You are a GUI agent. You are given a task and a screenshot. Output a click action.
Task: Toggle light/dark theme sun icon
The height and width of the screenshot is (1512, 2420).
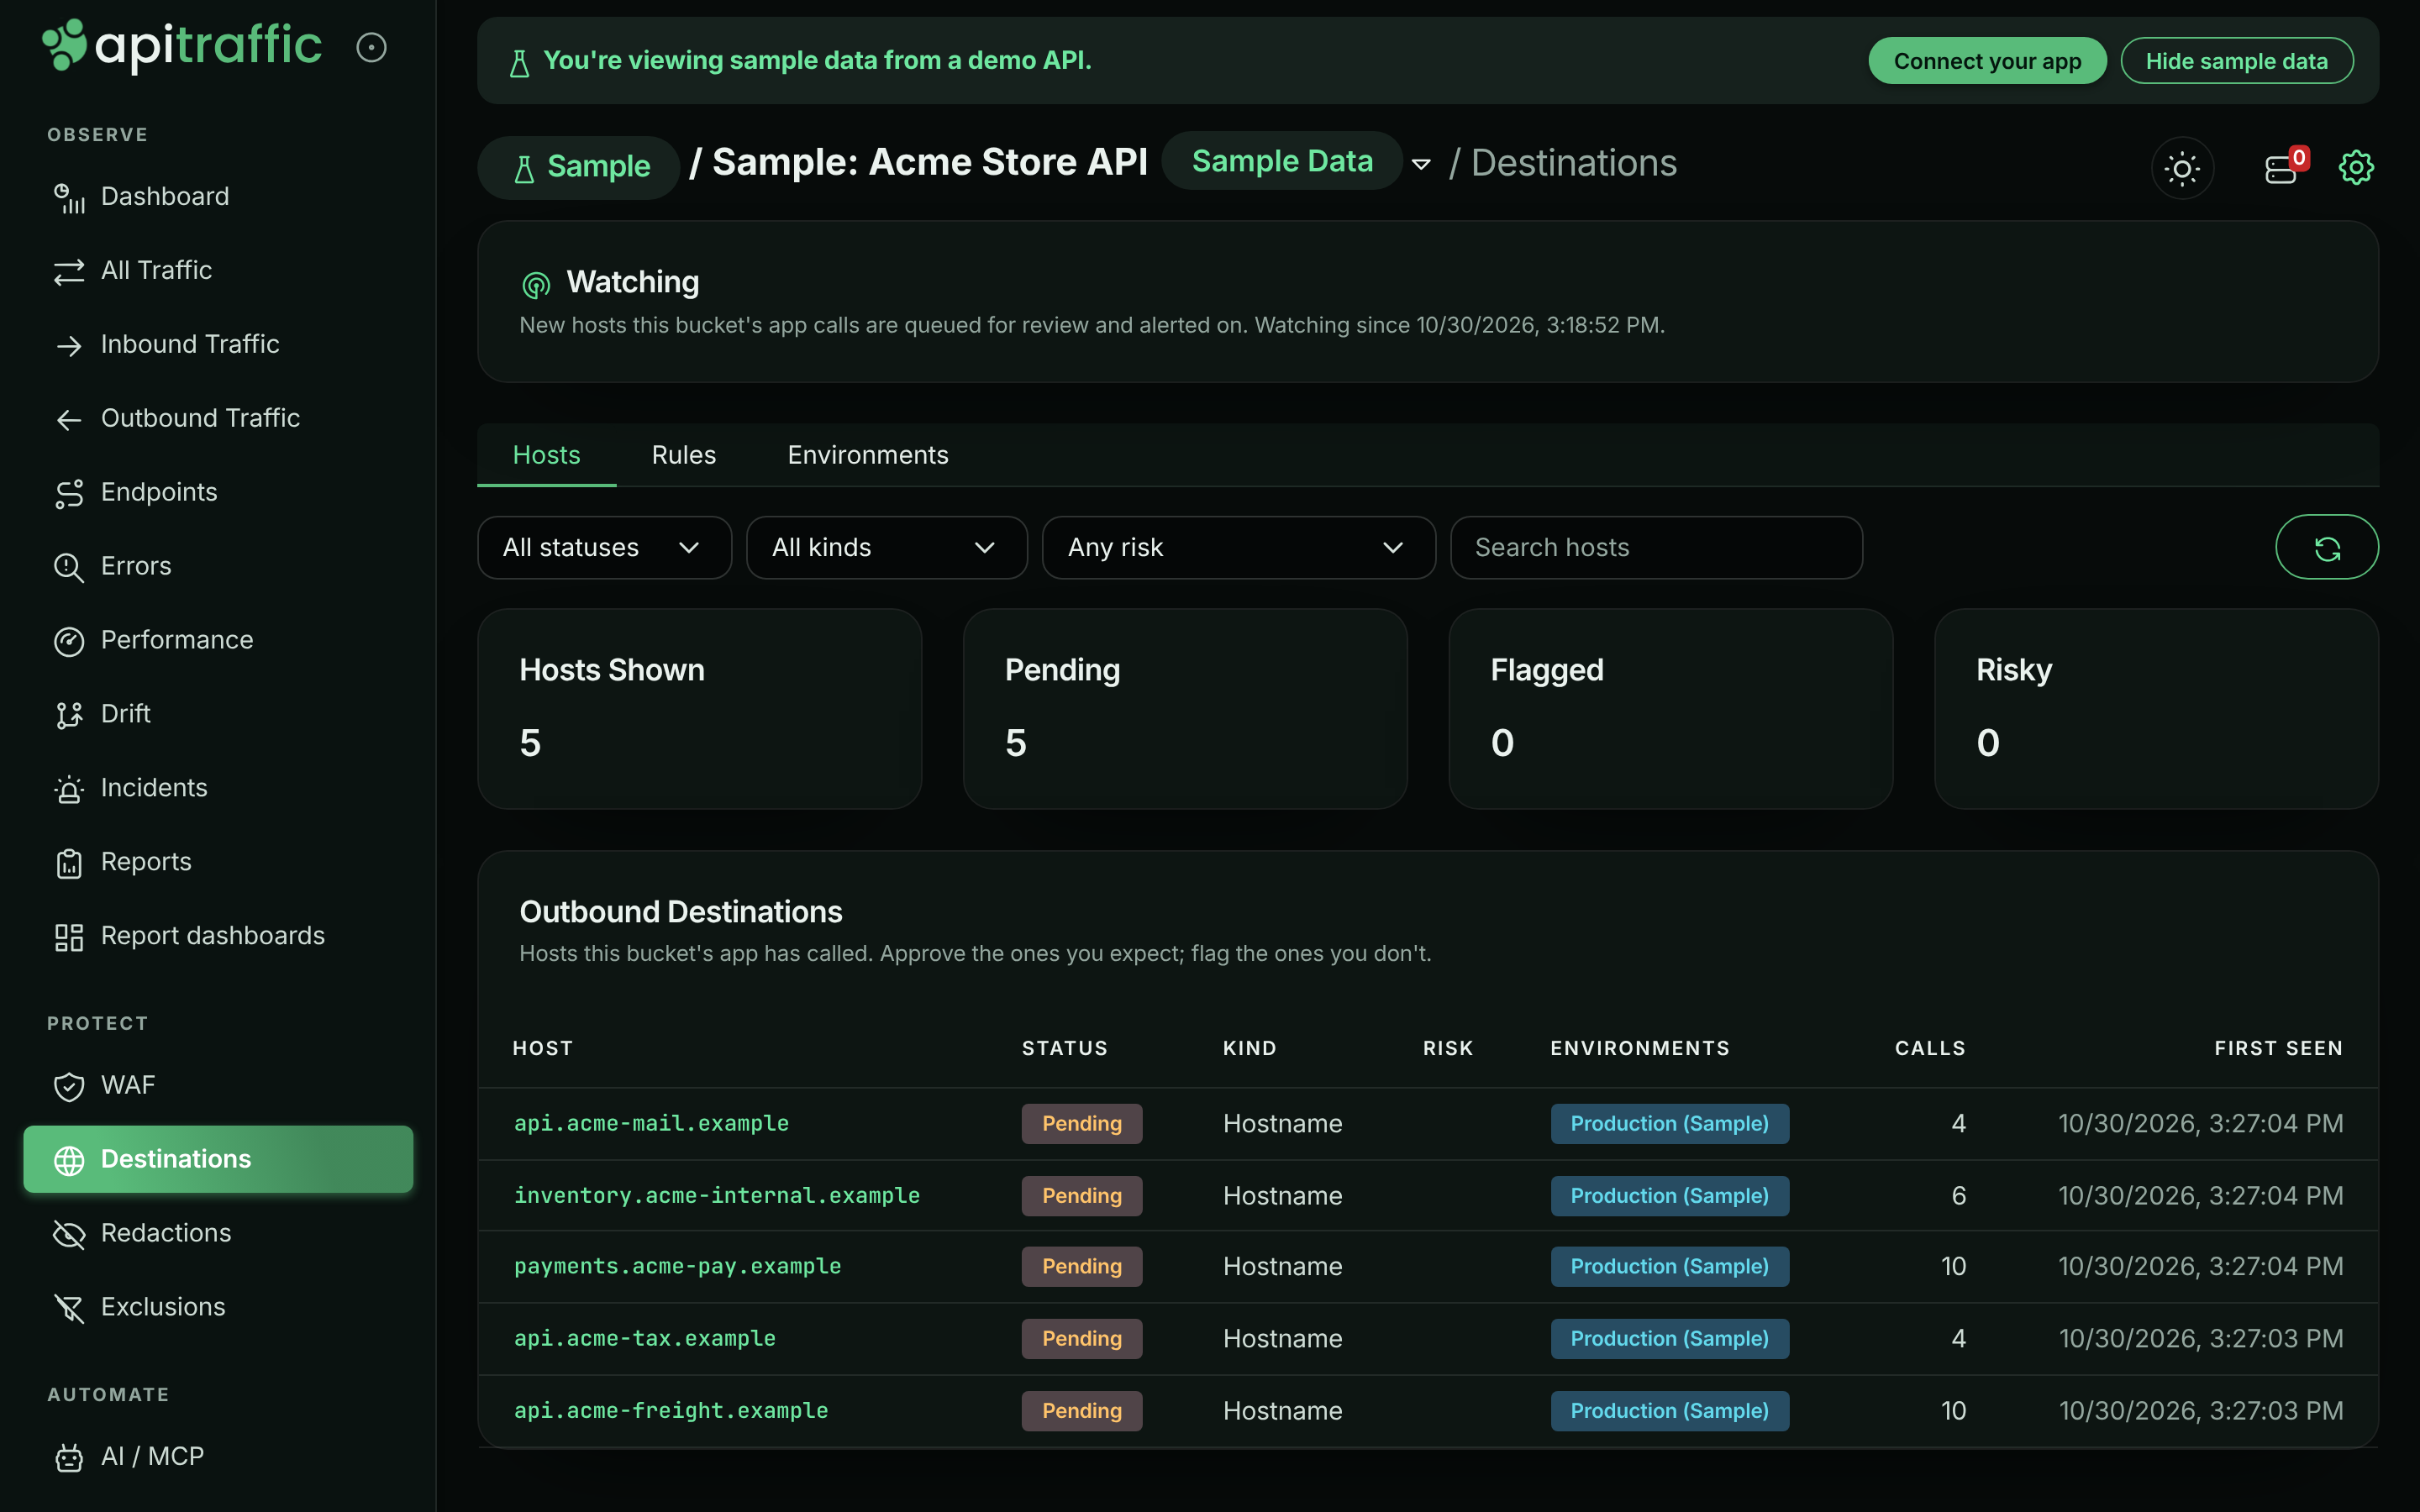2182,167
